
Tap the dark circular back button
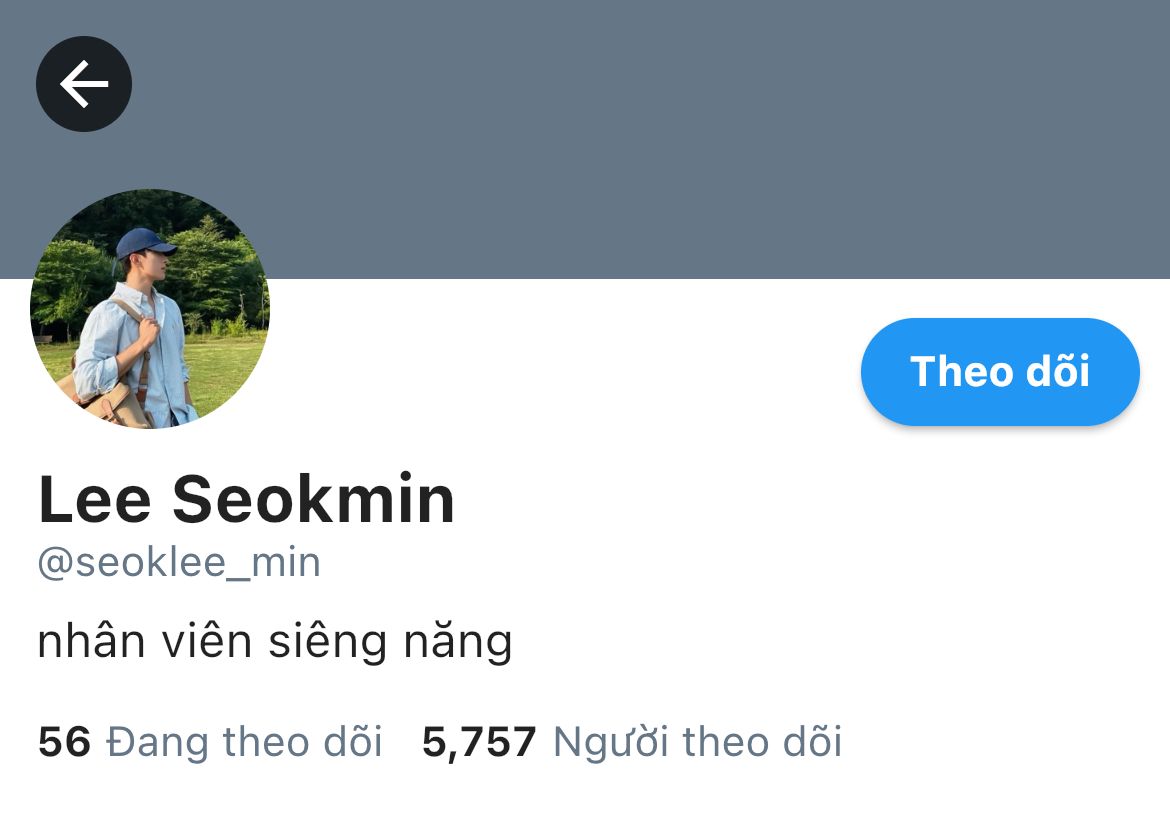[84, 84]
